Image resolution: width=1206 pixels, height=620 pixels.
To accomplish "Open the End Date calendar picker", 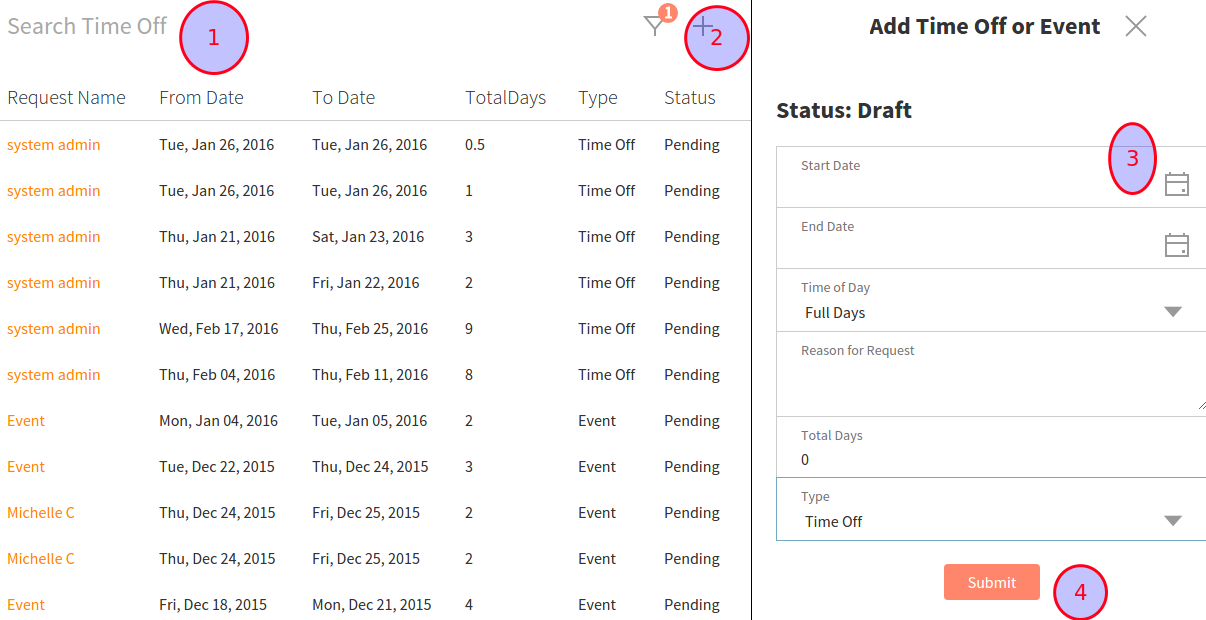I will [x=1177, y=245].
